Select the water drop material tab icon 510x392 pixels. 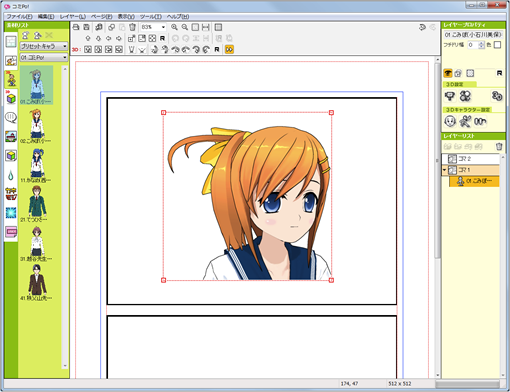point(11,175)
